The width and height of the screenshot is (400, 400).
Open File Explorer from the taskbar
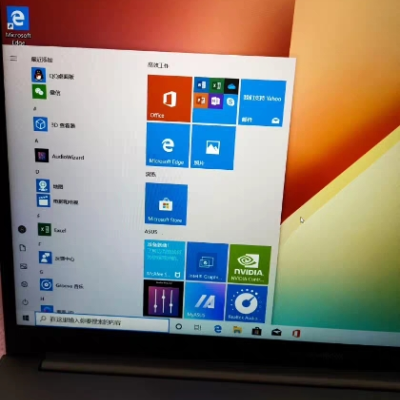(237, 330)
